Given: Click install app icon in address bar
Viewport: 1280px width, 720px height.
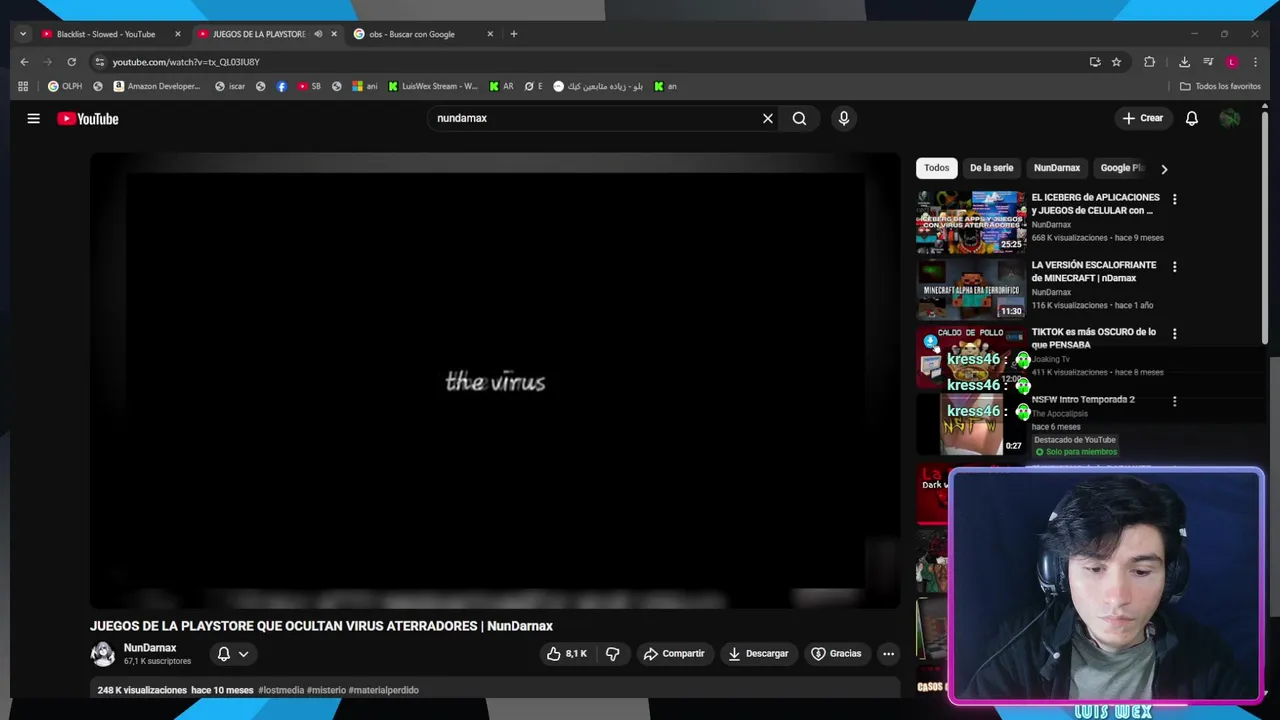Looking at the screenshot, I should [x=1095, y=62].
